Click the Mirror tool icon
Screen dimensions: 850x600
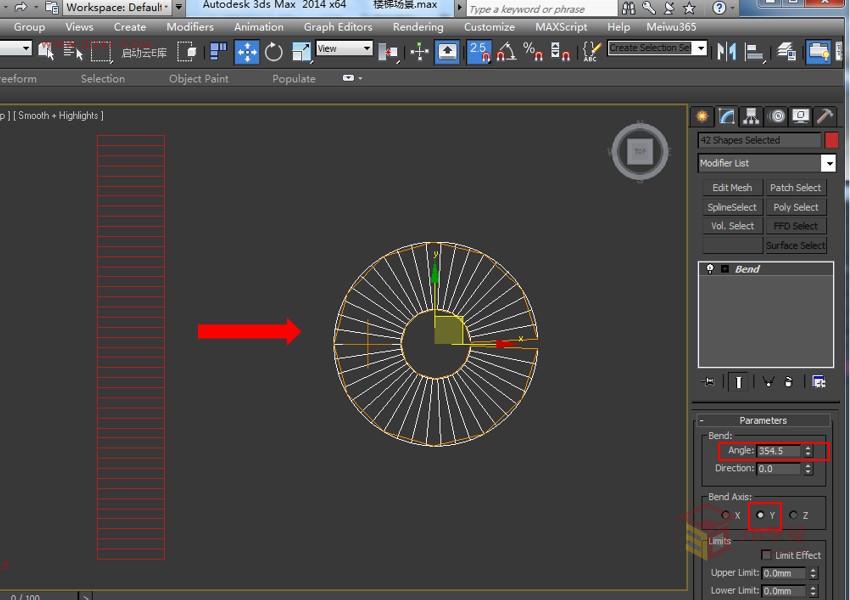(727, 51)
